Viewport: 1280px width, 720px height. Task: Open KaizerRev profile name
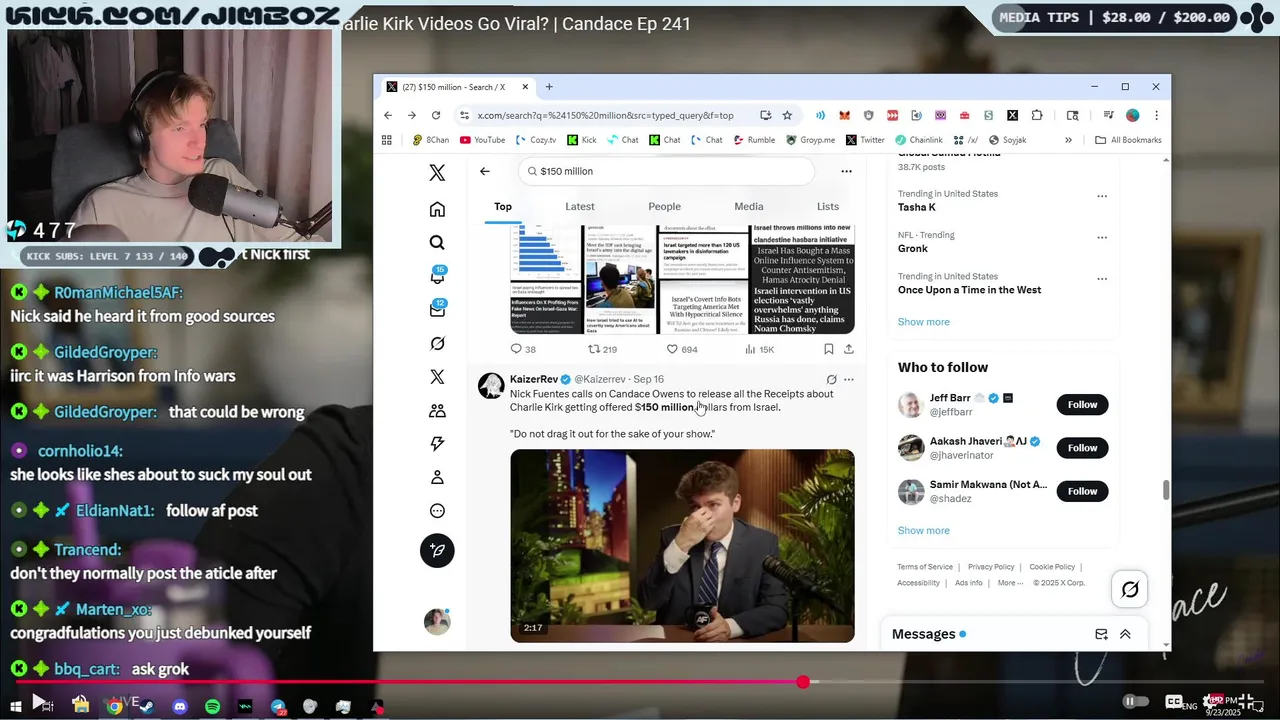(534, 379)
